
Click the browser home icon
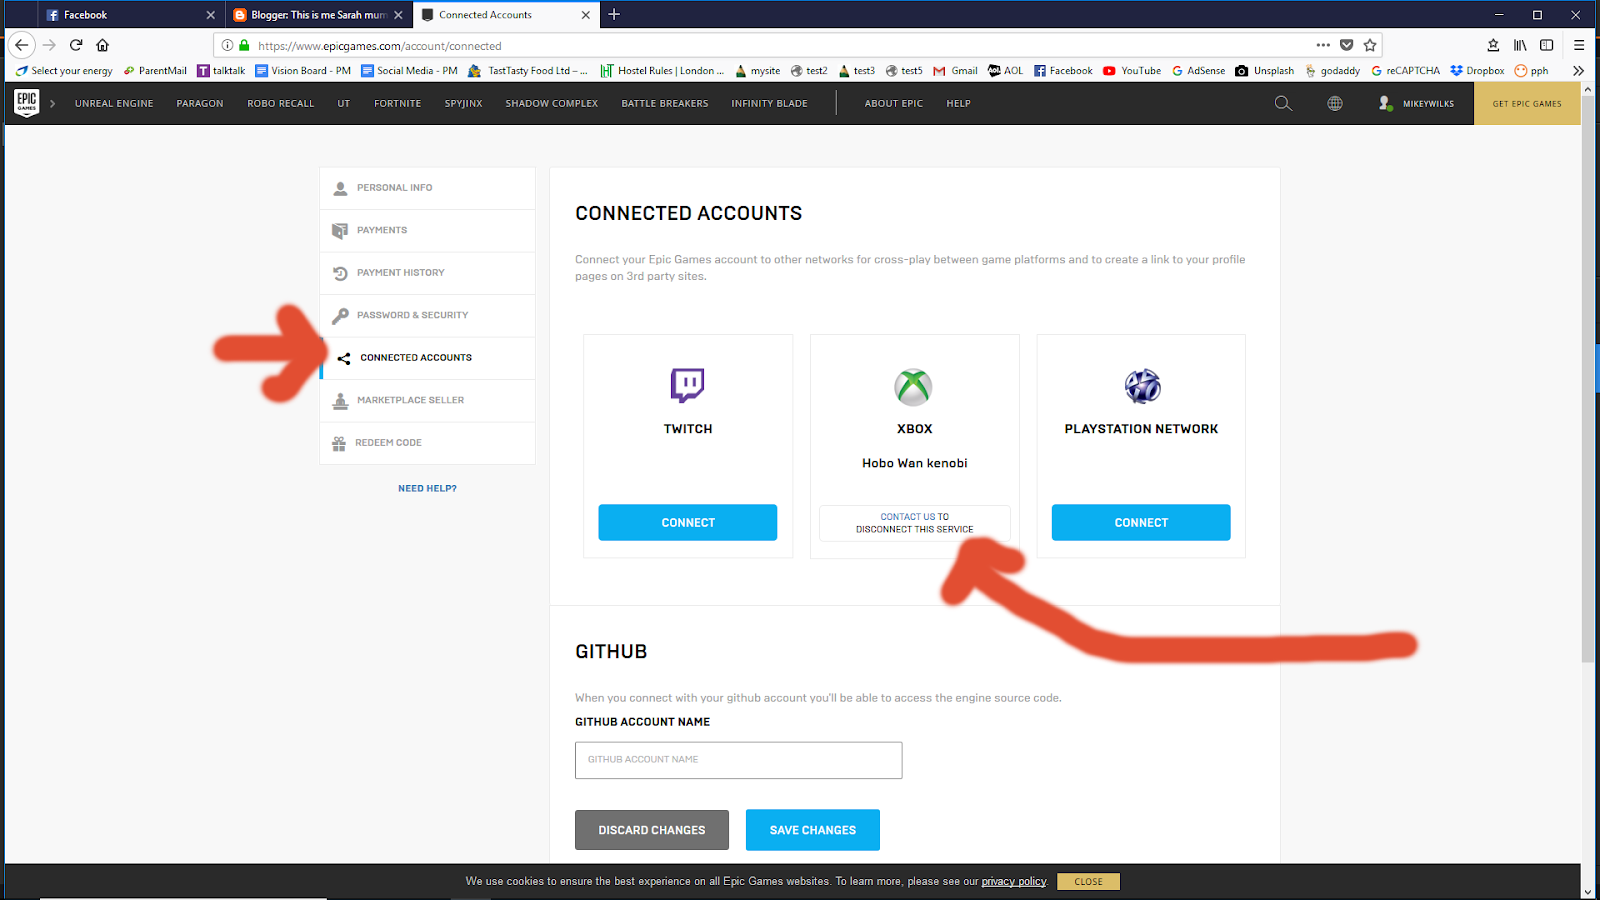tap(102, 45)
